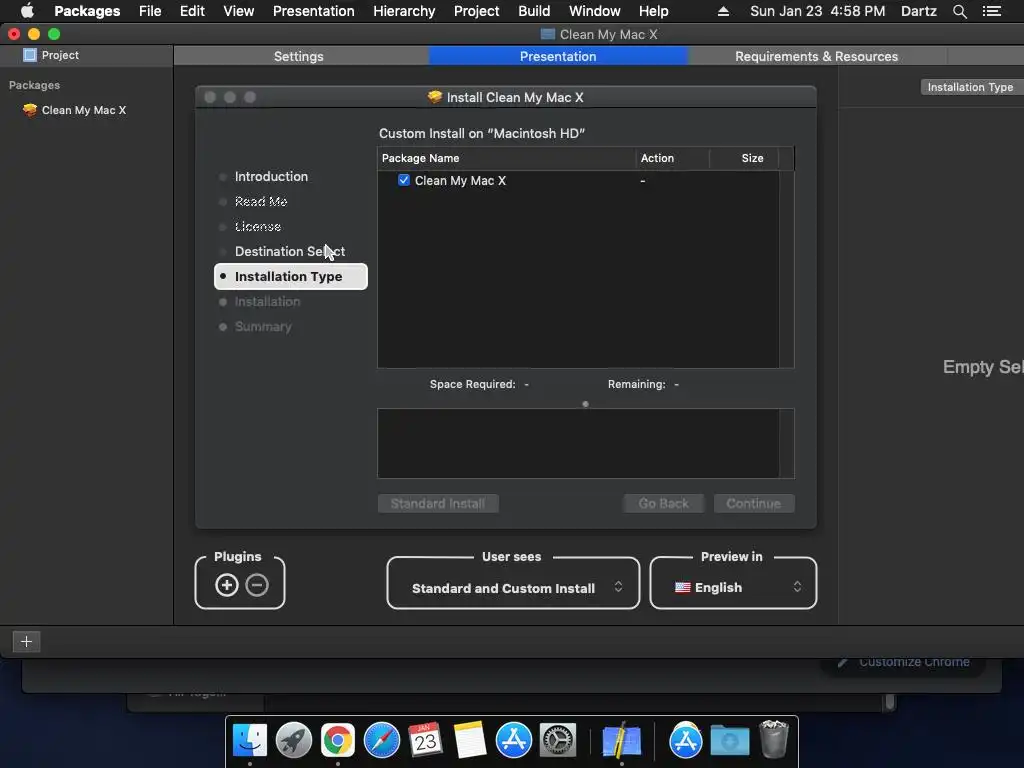Viewport: 1024px width, 768px height.
Task: Click the Installation Type label at top right
Action: (x=970, y=87)
